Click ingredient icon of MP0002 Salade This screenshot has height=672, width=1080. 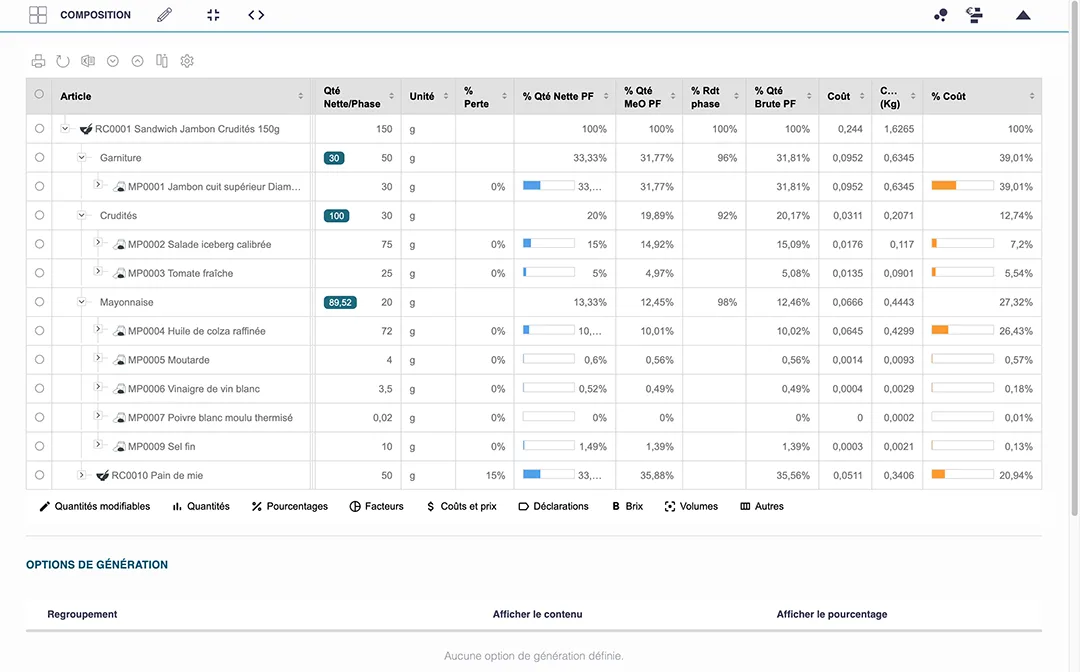click(x=119, y=244)
